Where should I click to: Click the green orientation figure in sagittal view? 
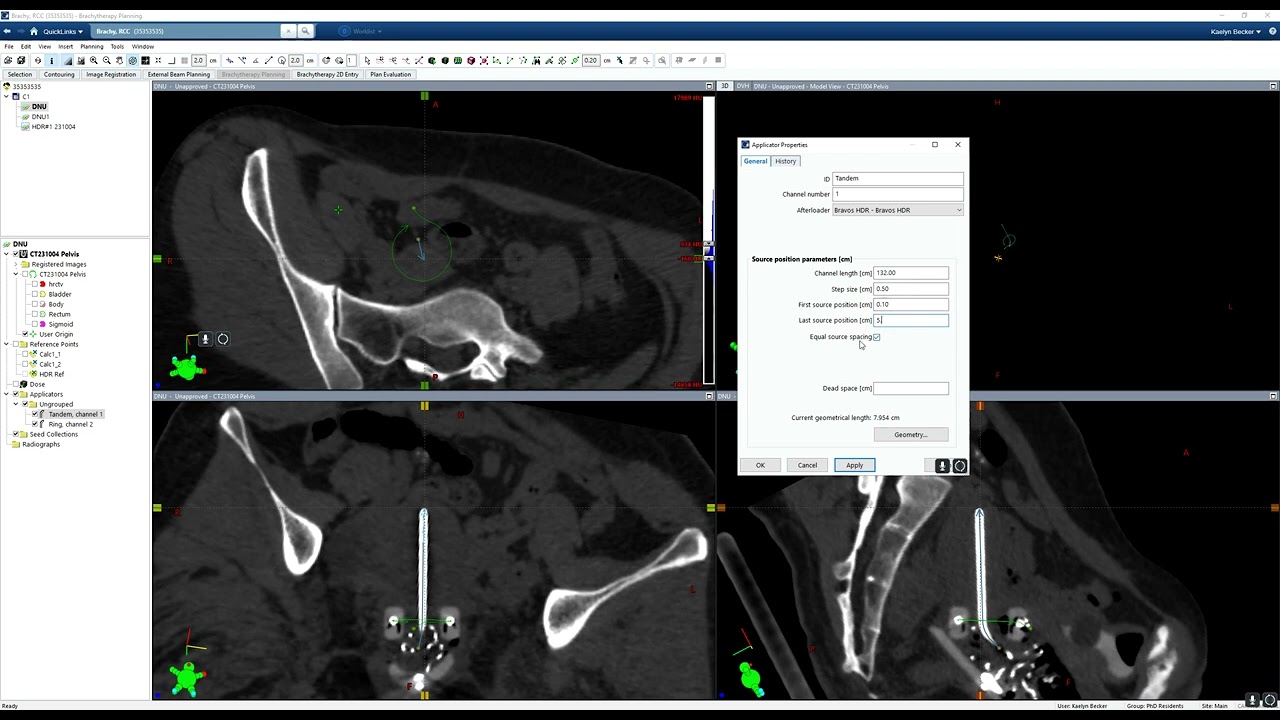tap(750, 677)
